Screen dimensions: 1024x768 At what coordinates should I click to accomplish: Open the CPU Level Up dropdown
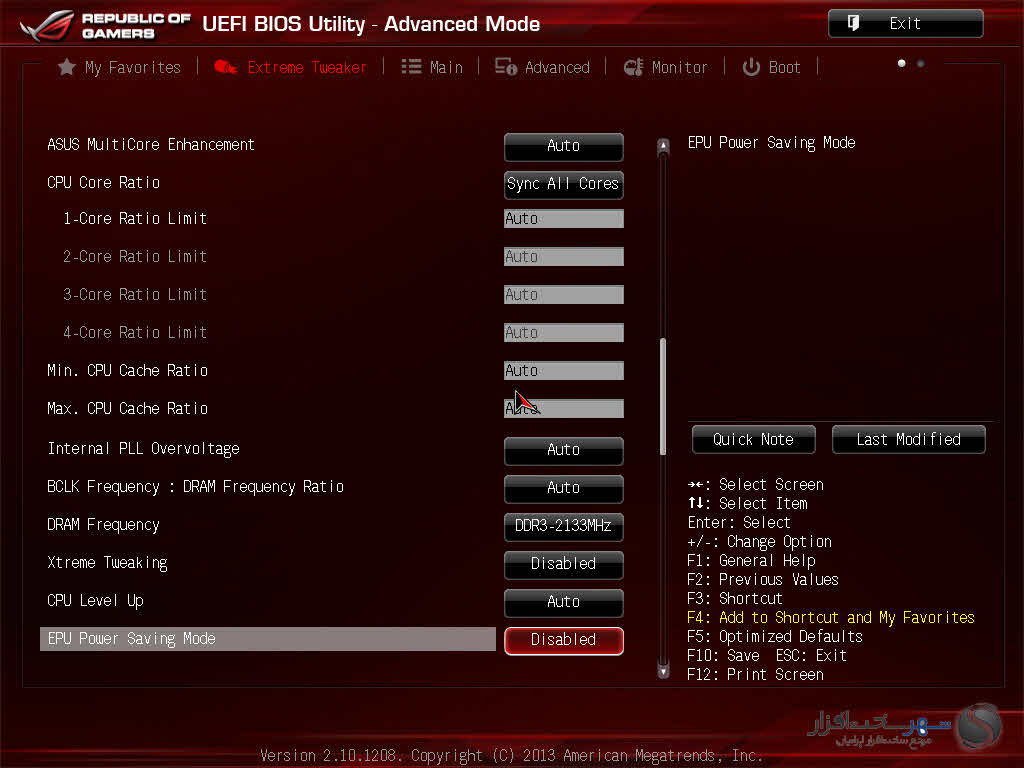563,602
